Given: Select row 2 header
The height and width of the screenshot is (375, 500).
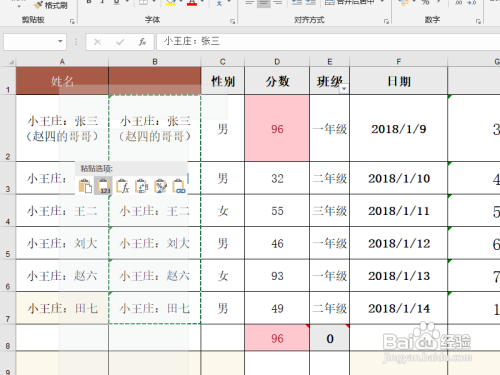Looking at the screenshot, I should tap(8, 128).
